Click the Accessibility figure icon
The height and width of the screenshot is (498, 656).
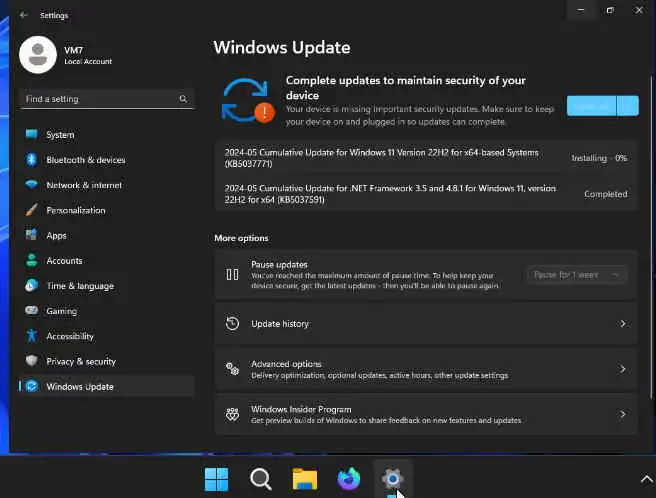[31, 336]
